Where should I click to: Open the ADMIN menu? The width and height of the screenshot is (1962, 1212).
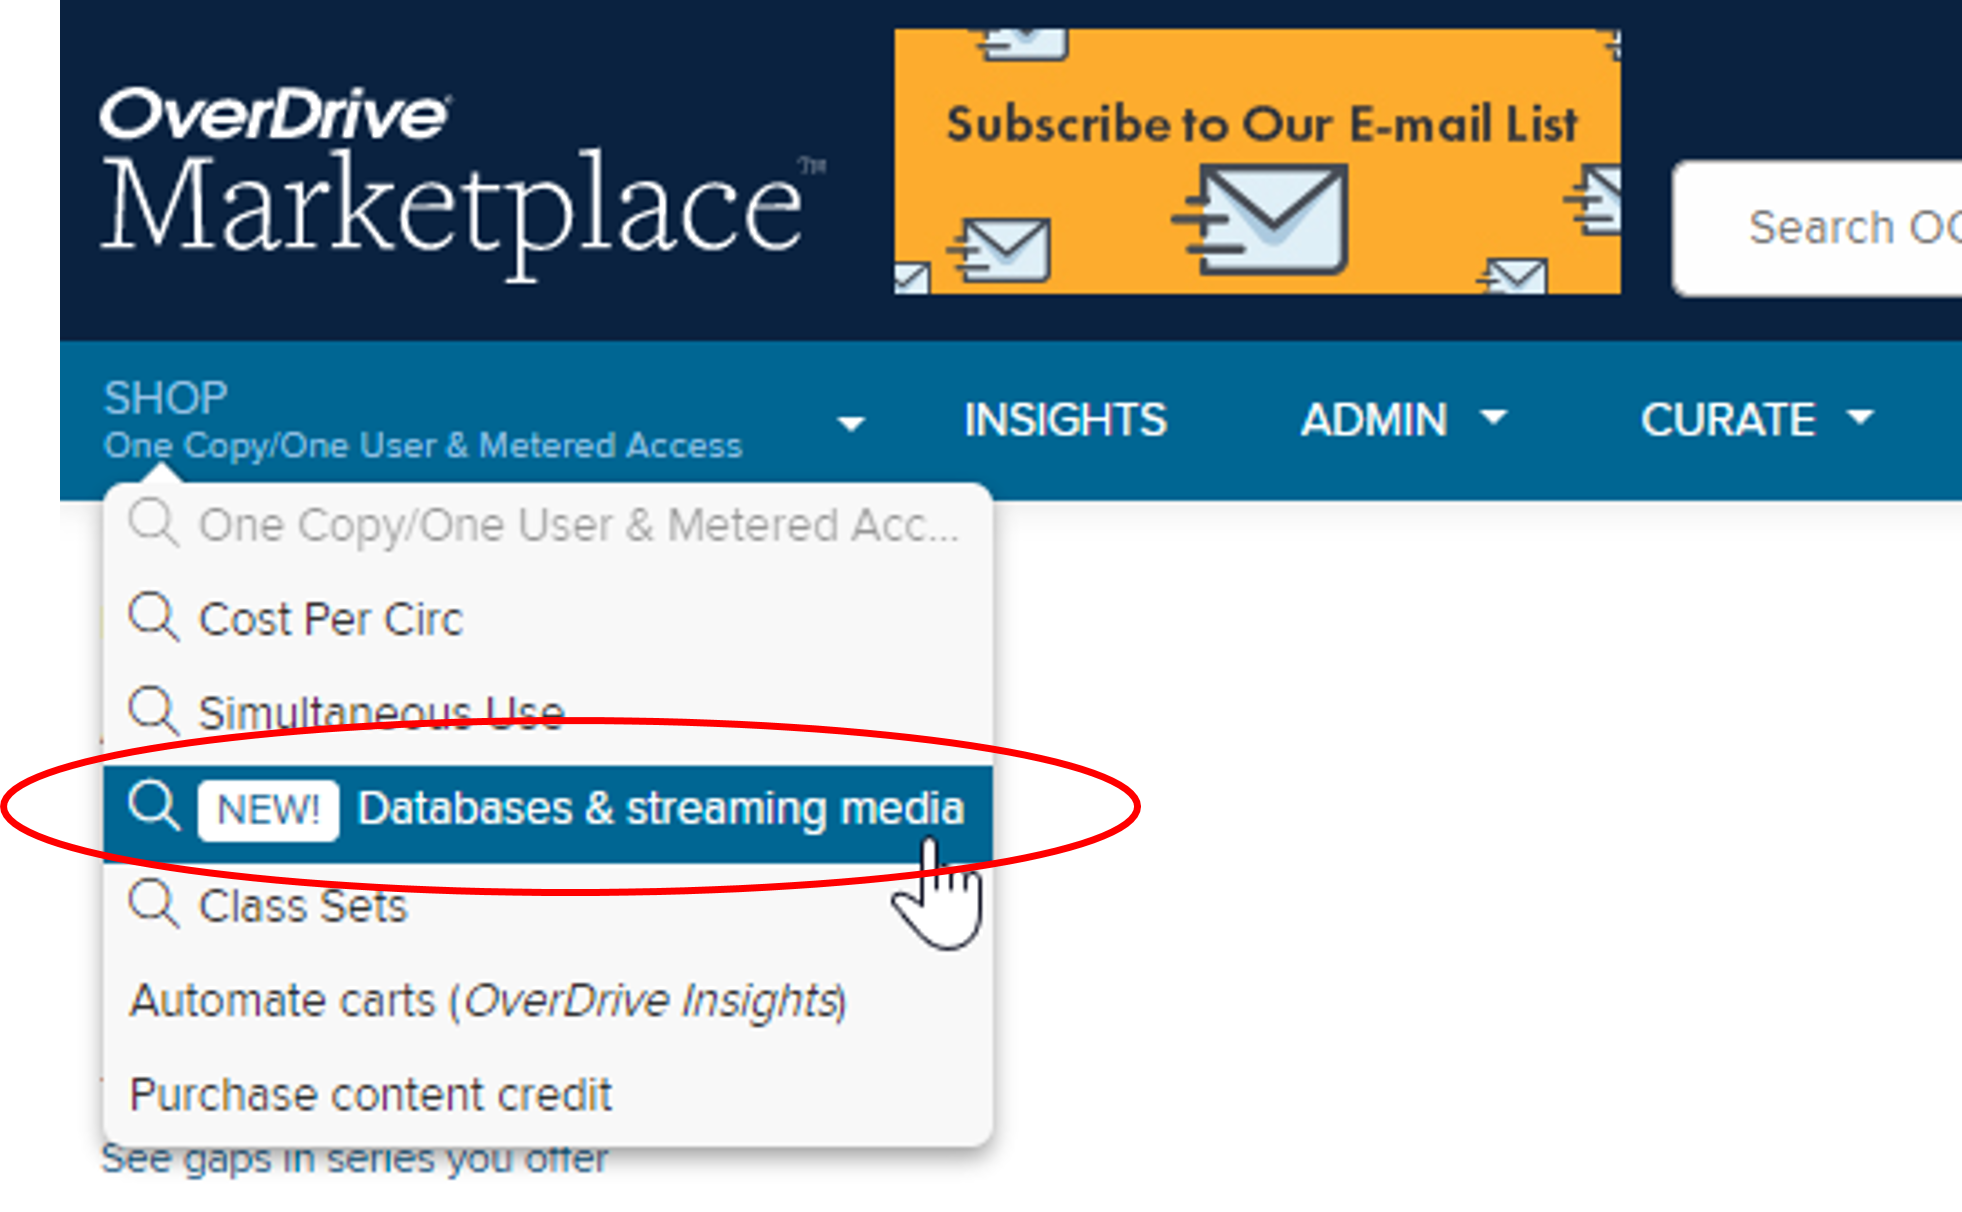pos(1374,420)
